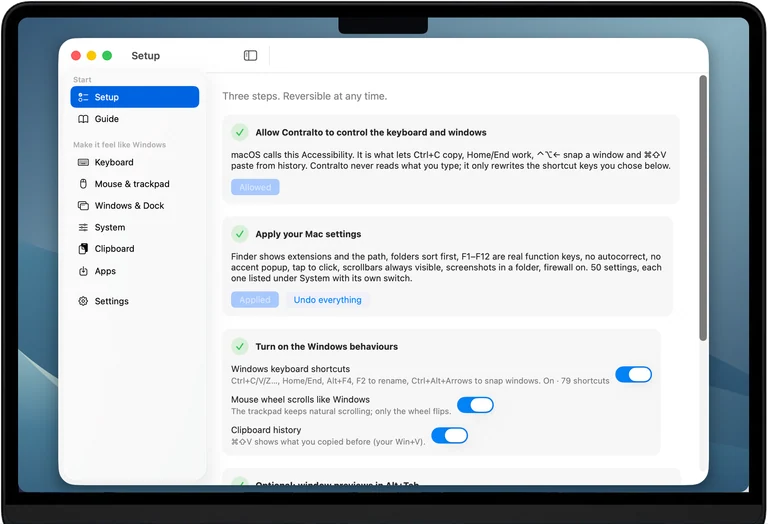Disable Windows keyboard shortcuts switch

(x=633, y=375)
